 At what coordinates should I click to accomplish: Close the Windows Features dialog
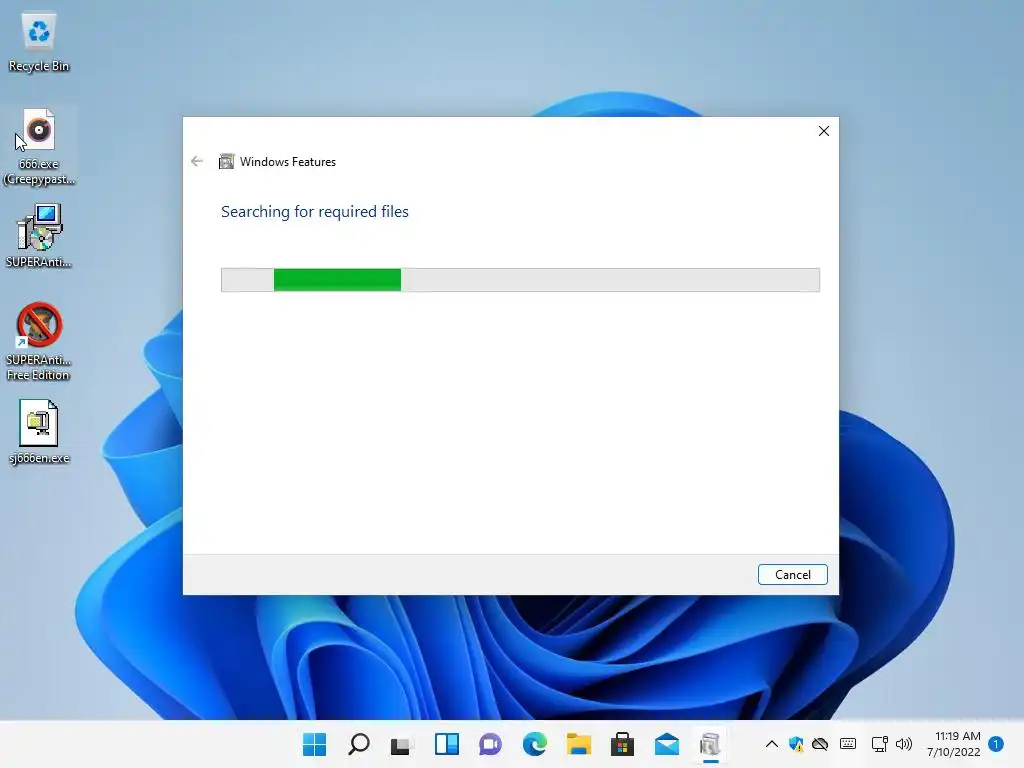point(824,131)
